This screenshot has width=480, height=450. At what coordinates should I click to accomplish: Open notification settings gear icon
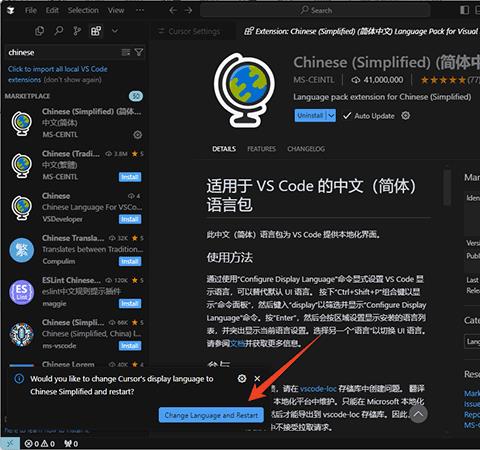tap(242, 379)
